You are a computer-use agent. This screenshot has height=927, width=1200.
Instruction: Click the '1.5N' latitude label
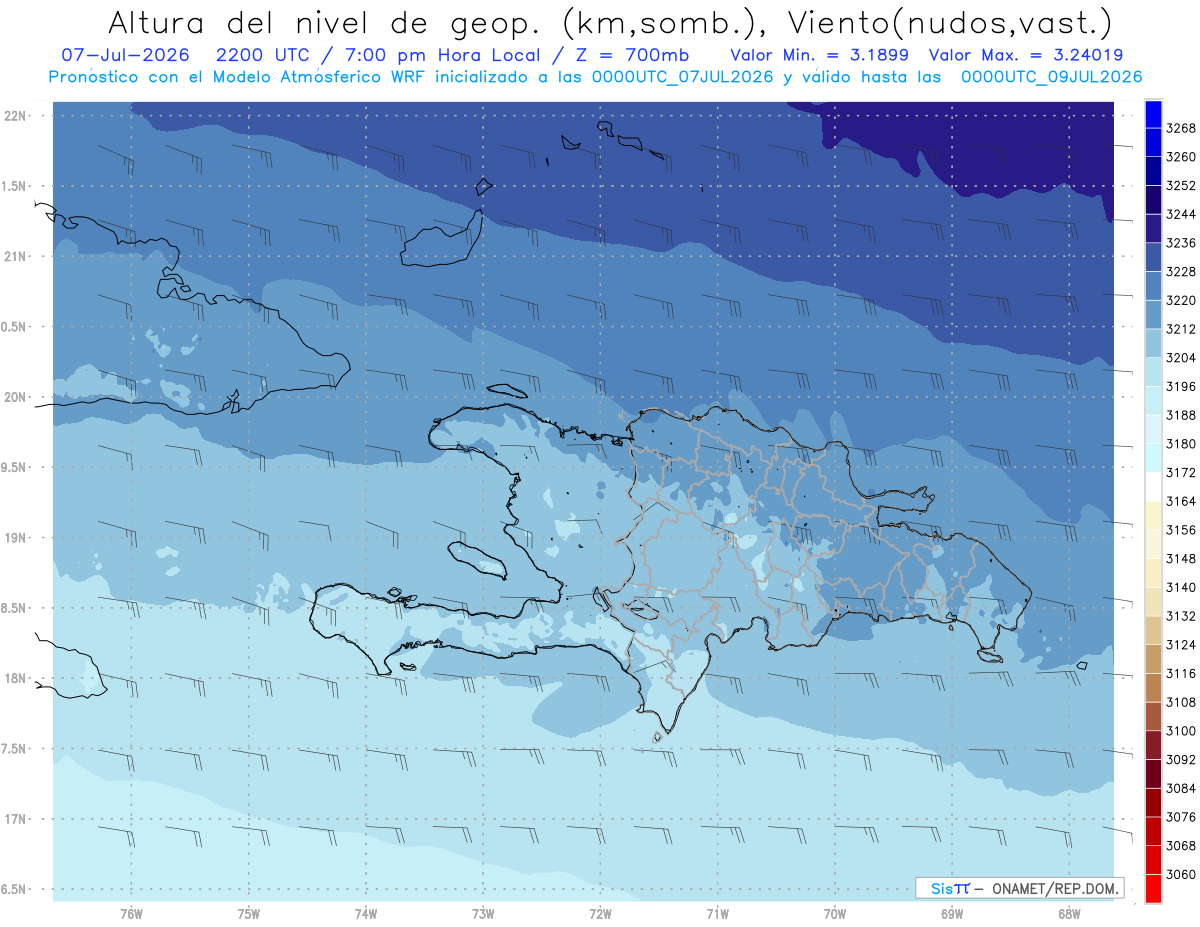pyautogui.click(x=14, y=186)
